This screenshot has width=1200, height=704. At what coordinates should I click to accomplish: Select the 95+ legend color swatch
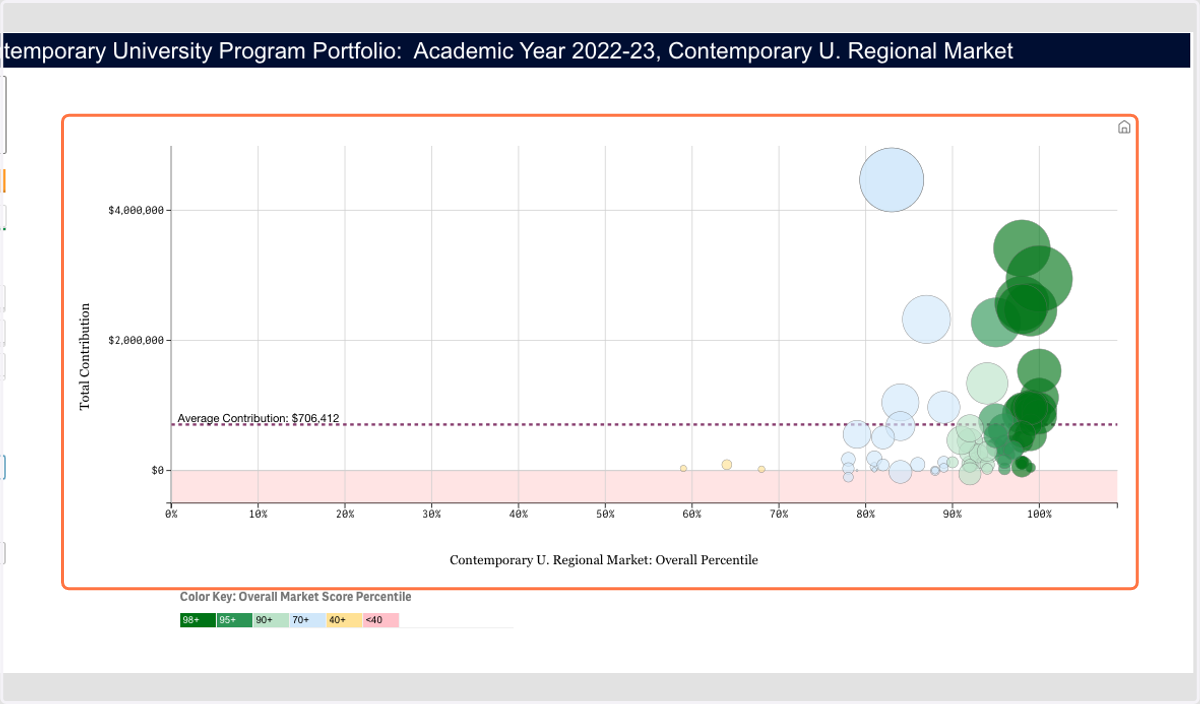[234, 620]
